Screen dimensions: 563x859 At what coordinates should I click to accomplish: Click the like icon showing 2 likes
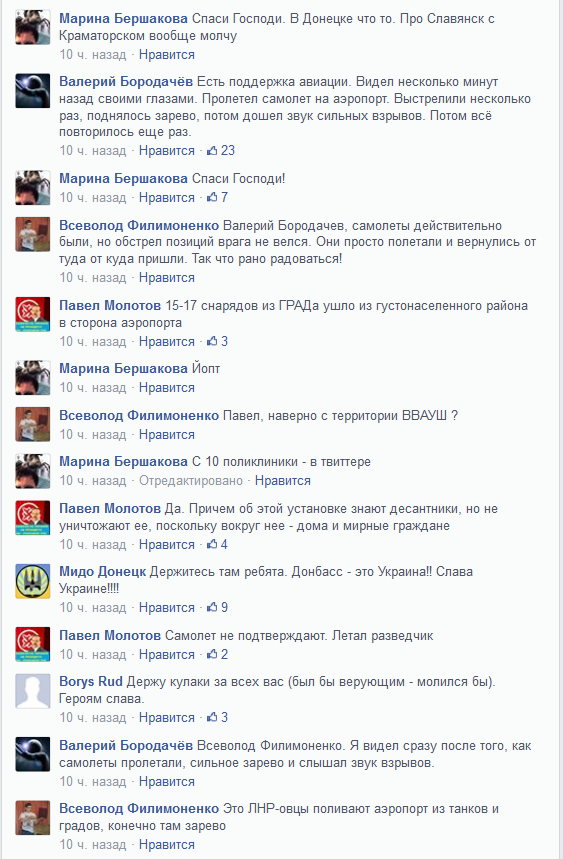pyautogui.click(x=212, y=655)
